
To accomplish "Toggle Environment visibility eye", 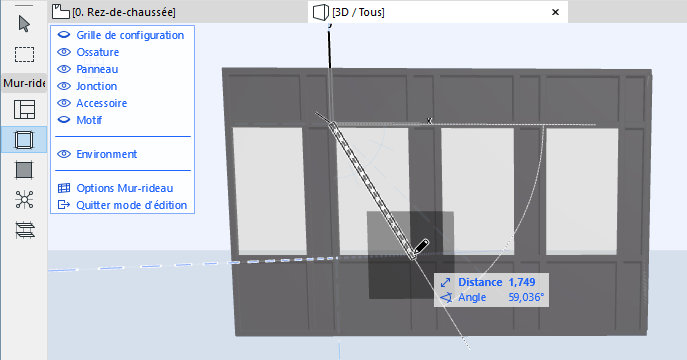I will (x=64, y=154).
